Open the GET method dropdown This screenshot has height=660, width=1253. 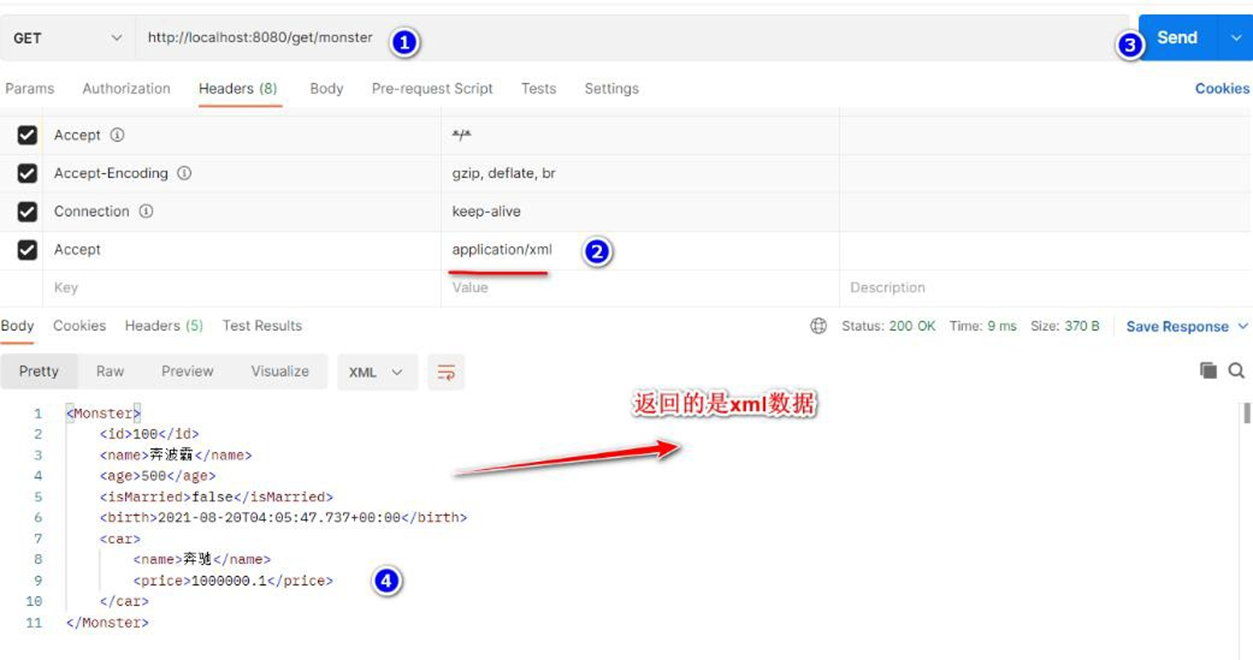tap(67, 38)
